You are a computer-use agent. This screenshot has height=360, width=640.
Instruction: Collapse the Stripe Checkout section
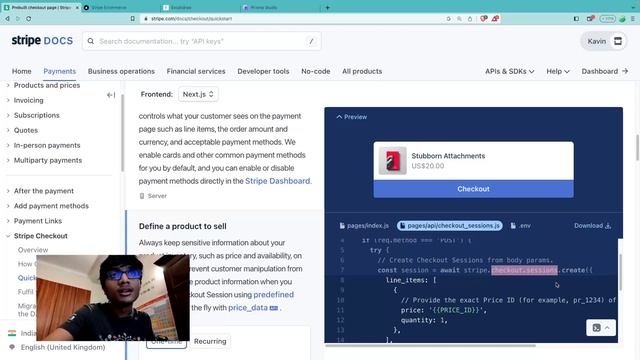click(8, 236)
